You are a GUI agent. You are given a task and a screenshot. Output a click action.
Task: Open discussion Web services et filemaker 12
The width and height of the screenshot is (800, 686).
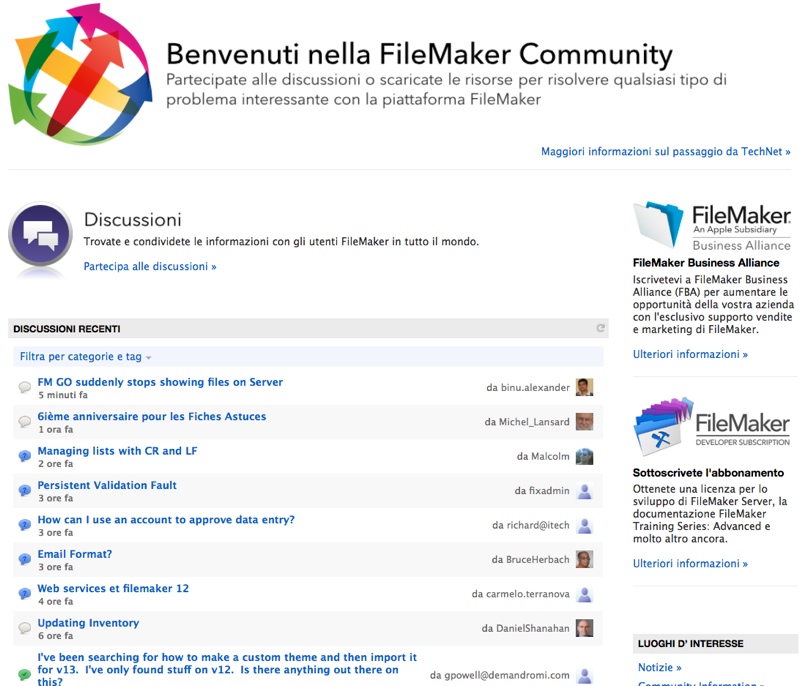coord(113,588)
